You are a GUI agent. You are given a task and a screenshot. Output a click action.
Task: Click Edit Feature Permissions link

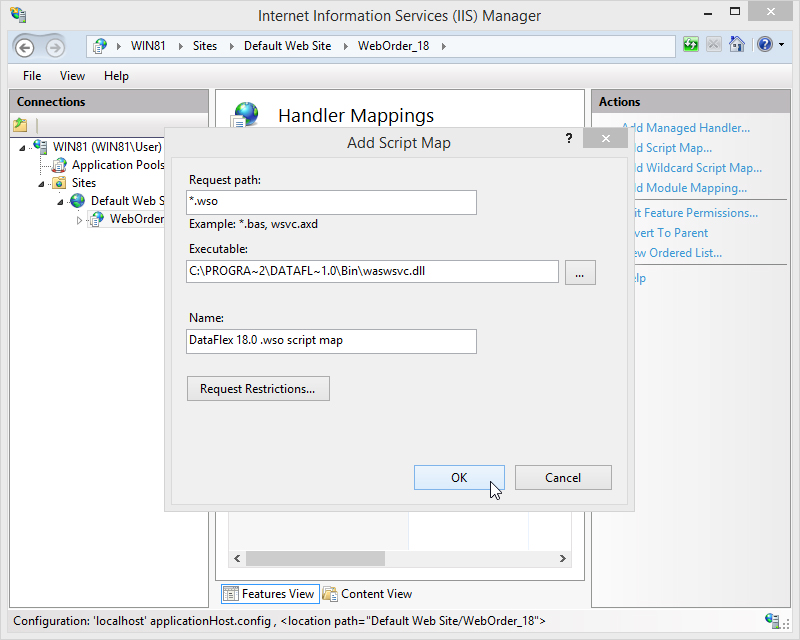click(695, 213)
